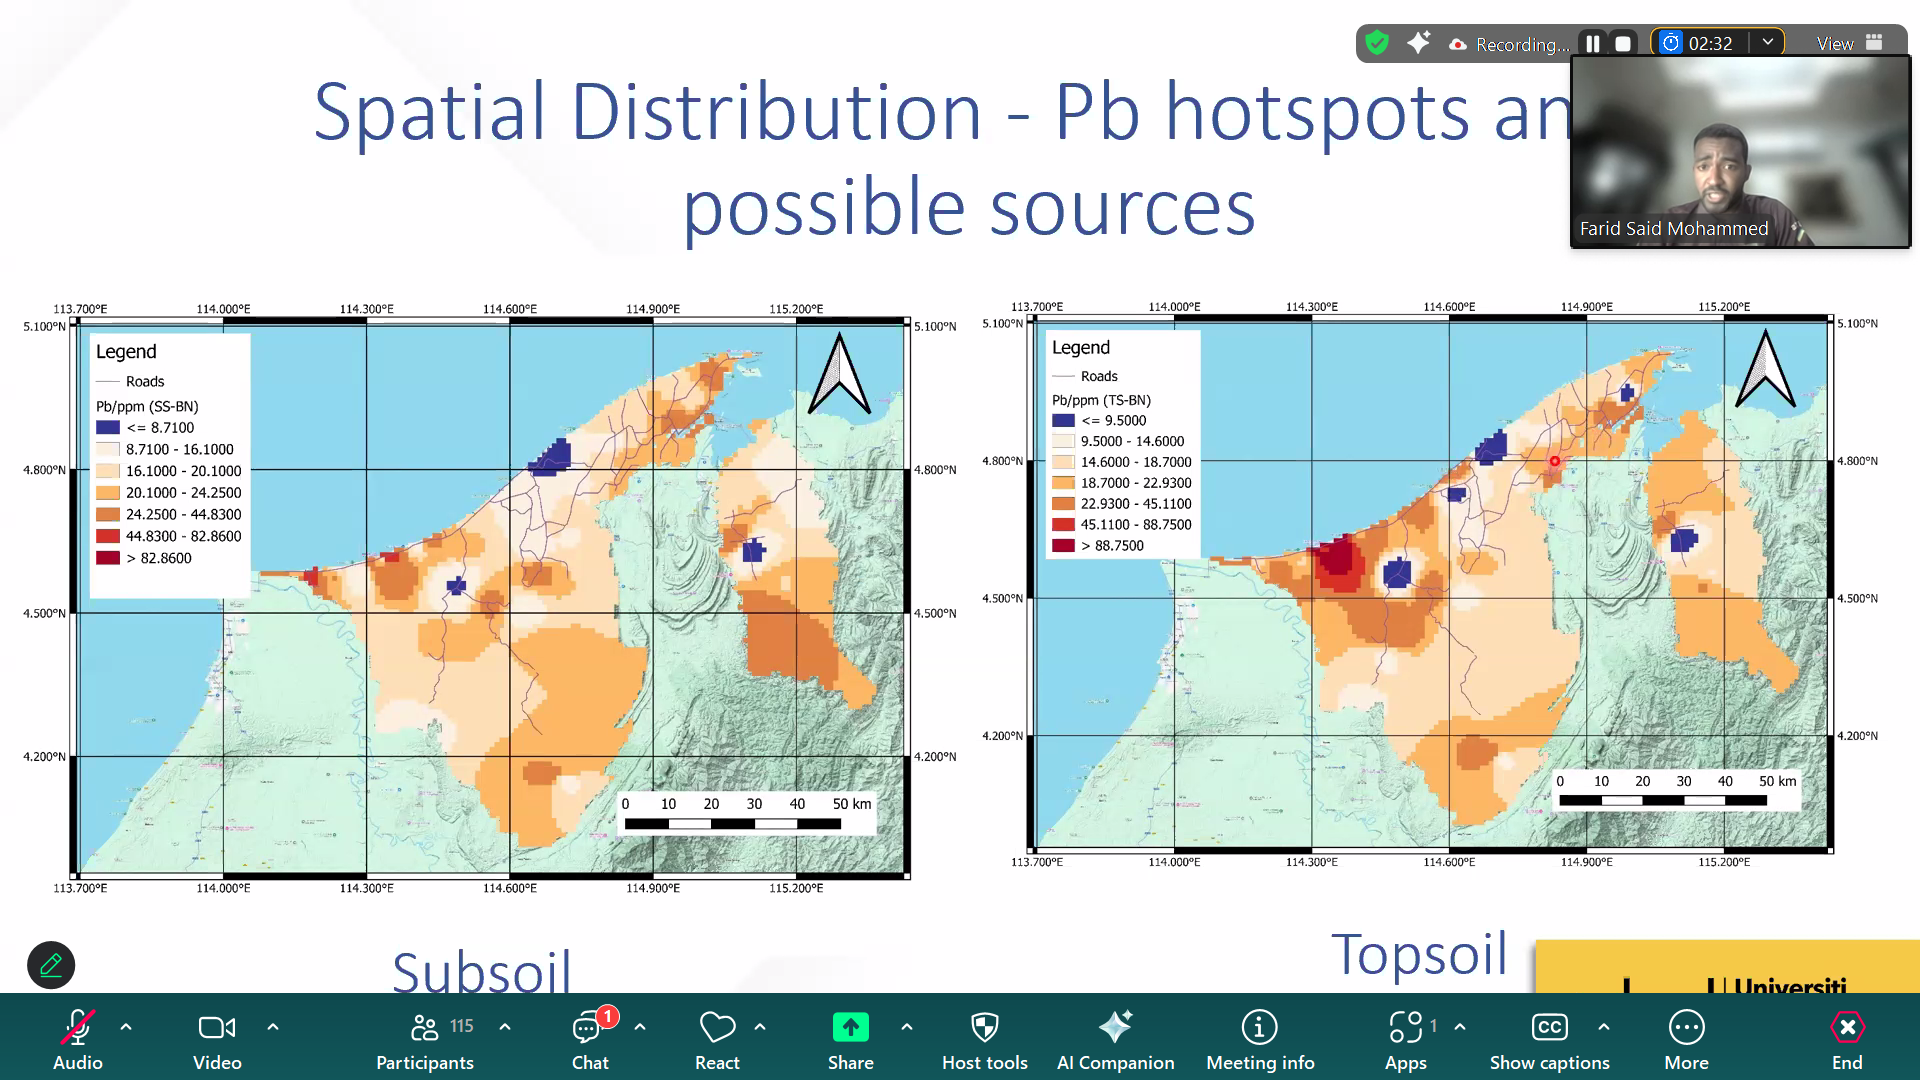The width and height of the screenshot is (1920, 1080).
Task: Pause the cloud recording
Action: [1593, 43]
